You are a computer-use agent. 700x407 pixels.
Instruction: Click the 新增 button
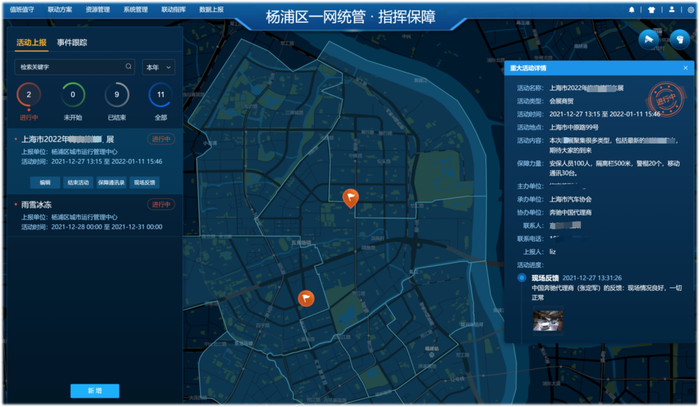(x=95, y=390)
